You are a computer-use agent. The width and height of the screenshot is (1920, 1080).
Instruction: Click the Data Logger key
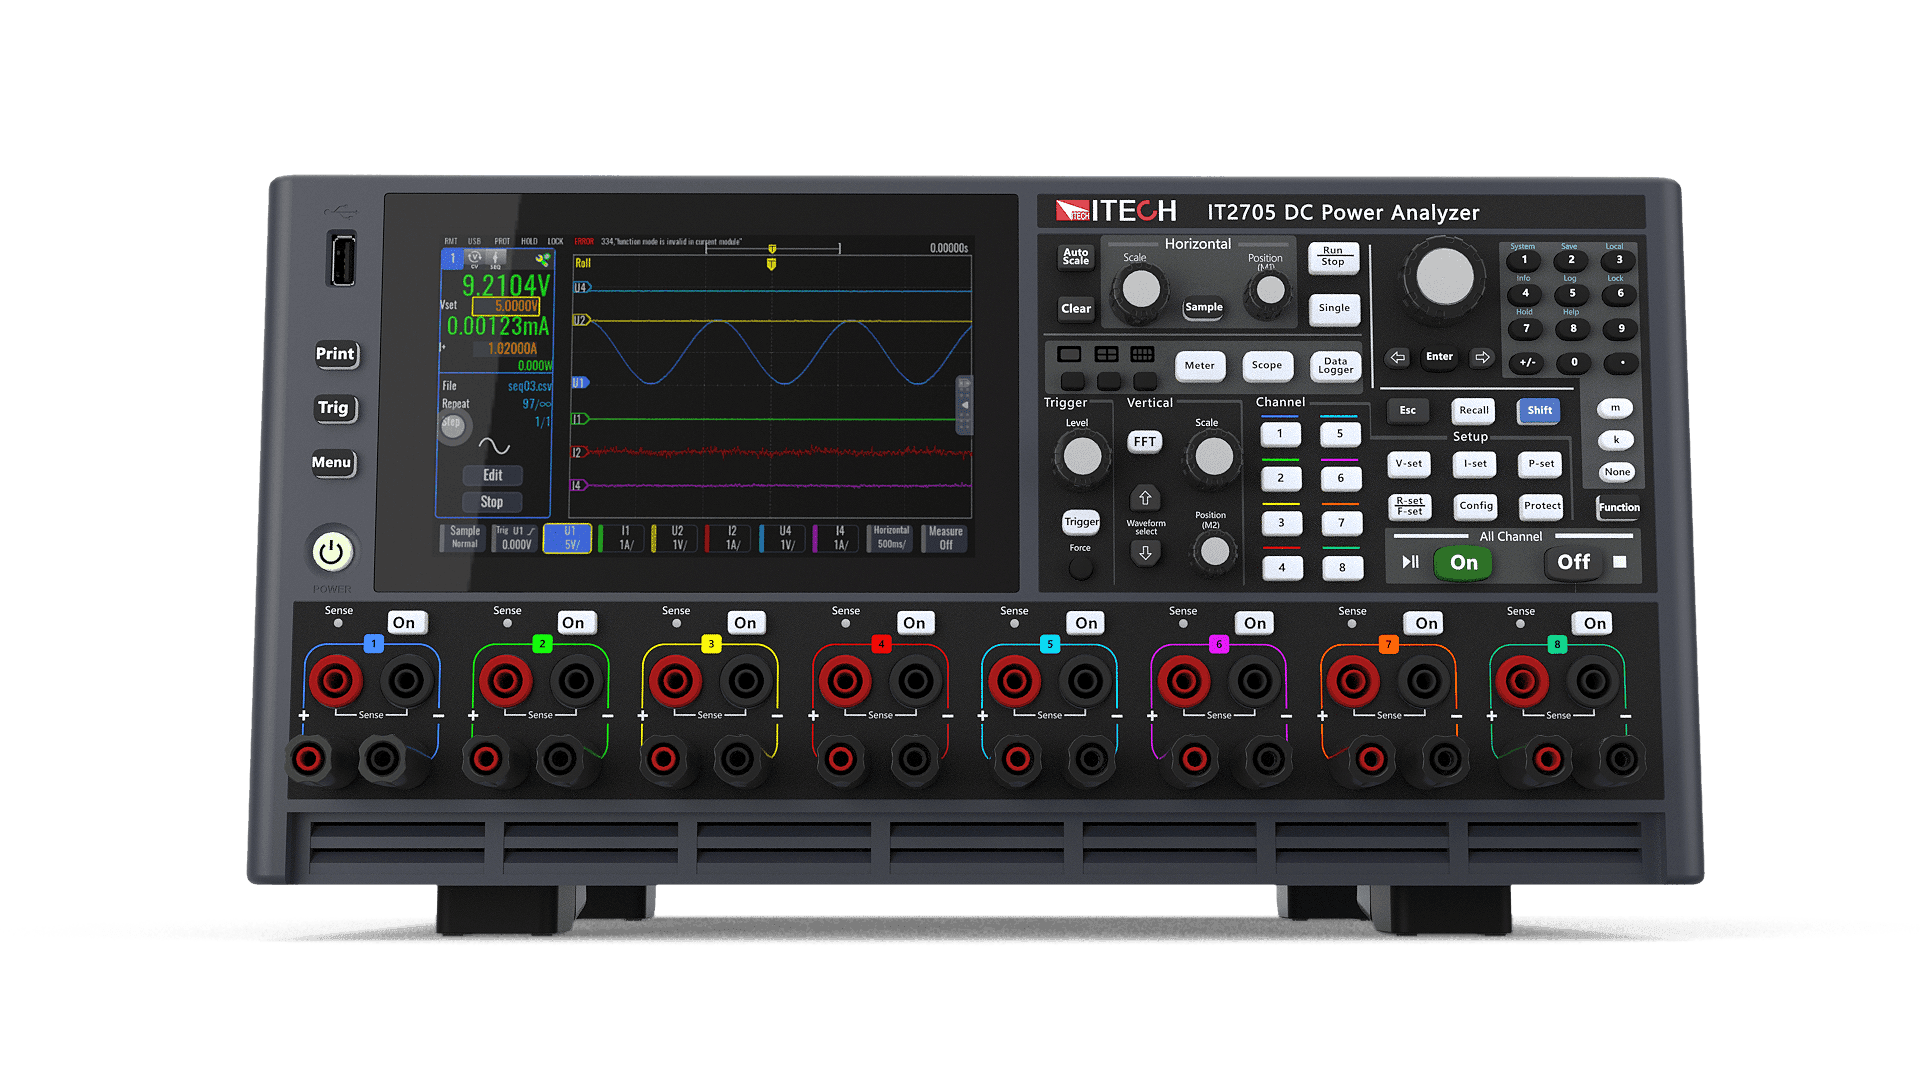point(1335,366)
